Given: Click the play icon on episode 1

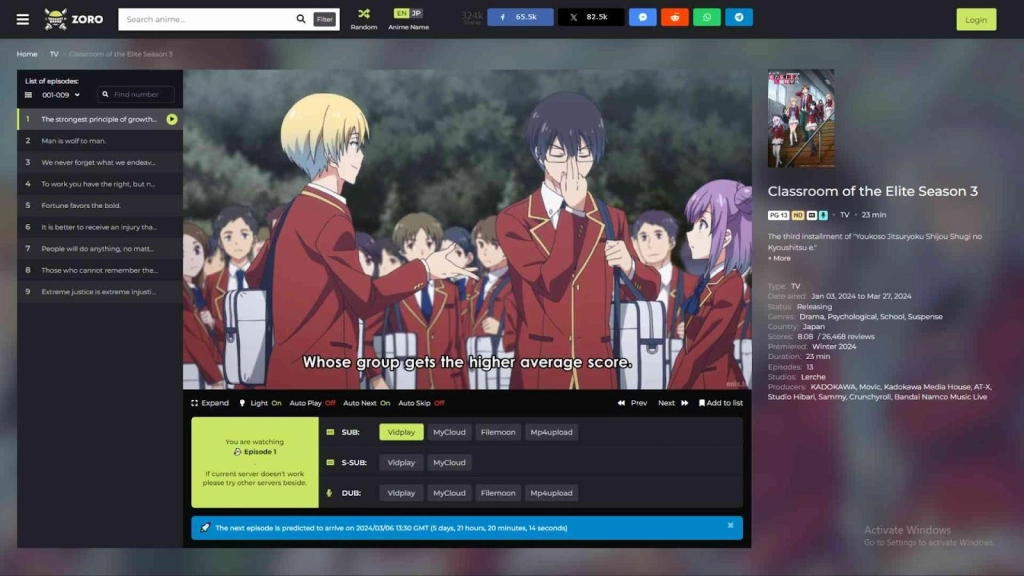Looking at the screenshot, I should [x=172, y=120].
